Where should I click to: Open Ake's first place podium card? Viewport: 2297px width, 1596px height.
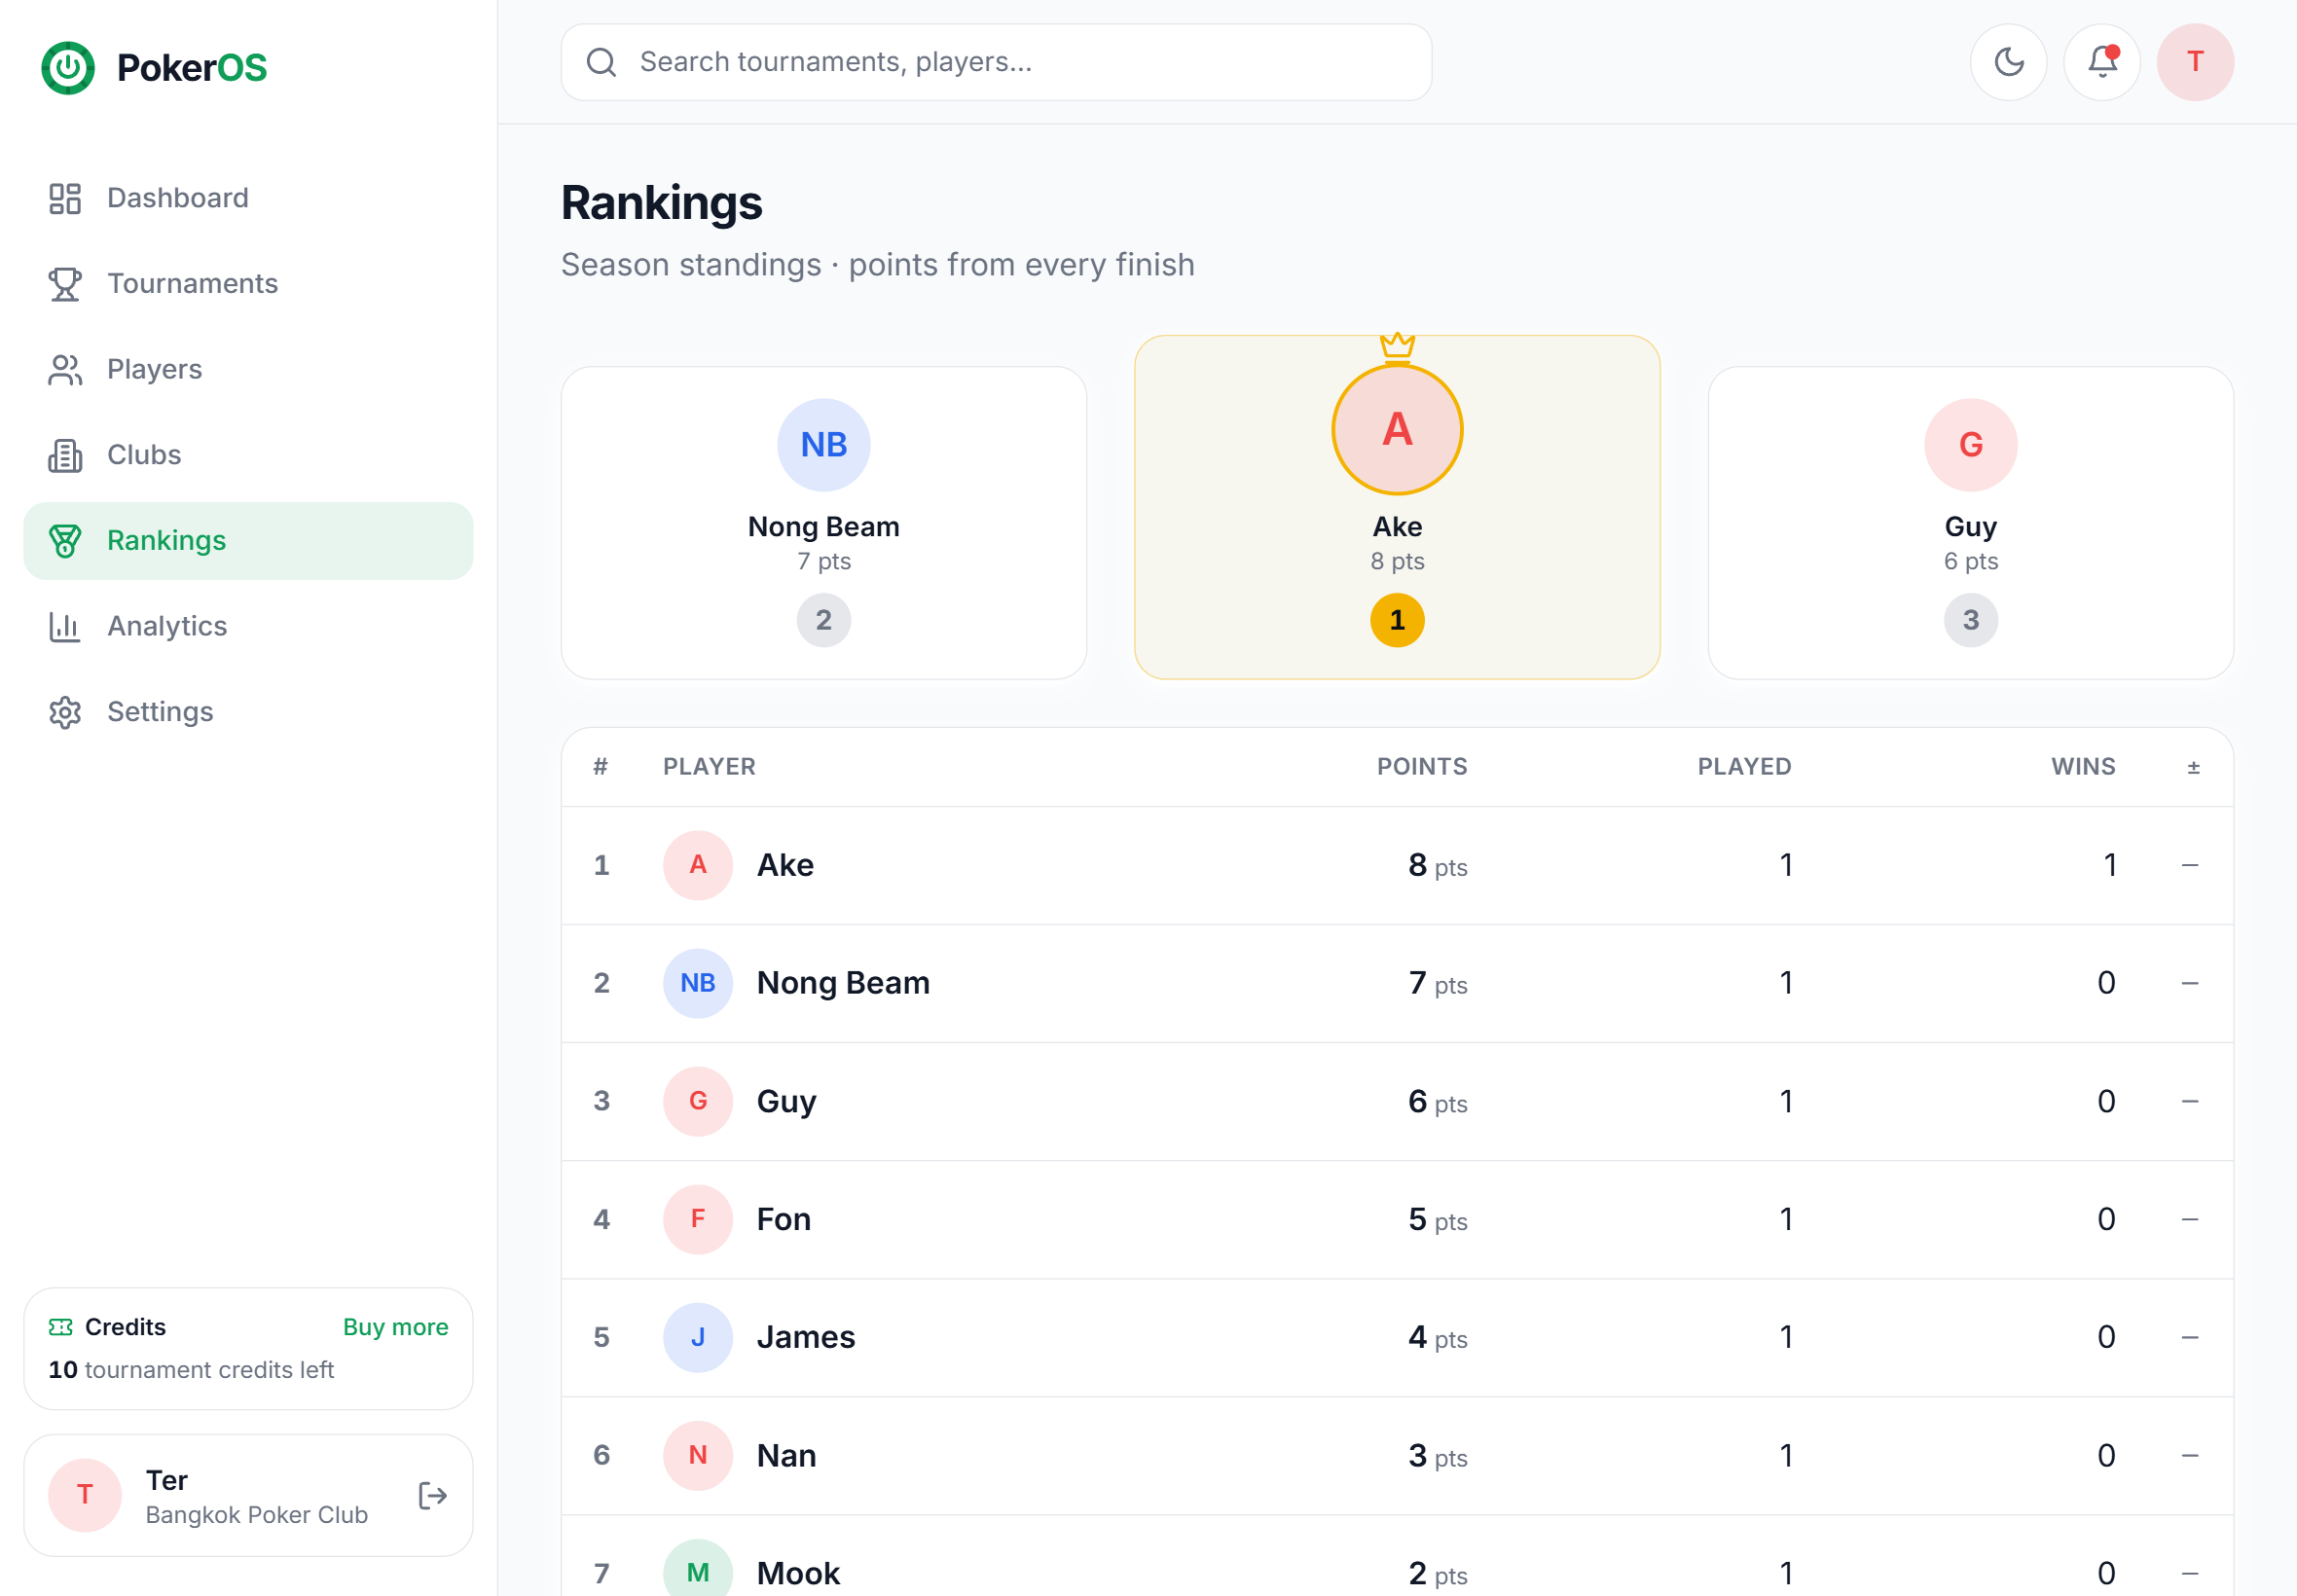point(1397,507)
